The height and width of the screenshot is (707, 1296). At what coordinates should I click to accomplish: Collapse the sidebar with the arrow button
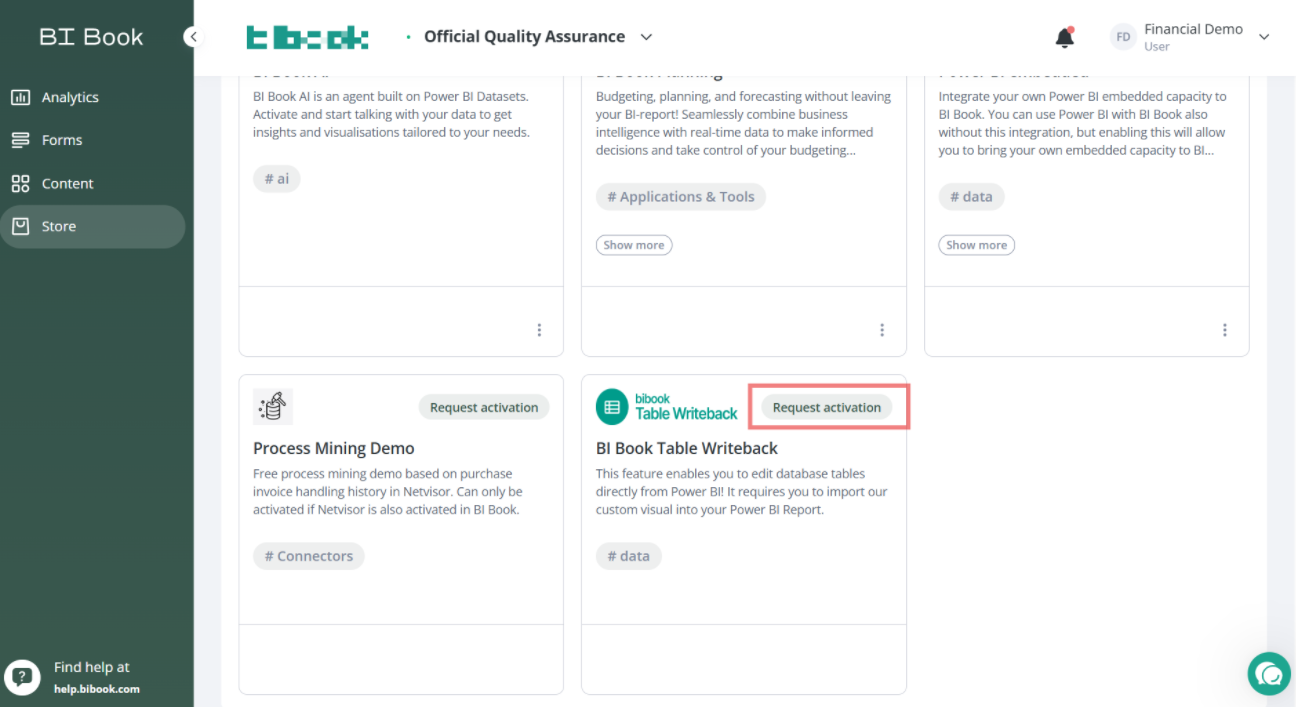[x=194, y=37]
